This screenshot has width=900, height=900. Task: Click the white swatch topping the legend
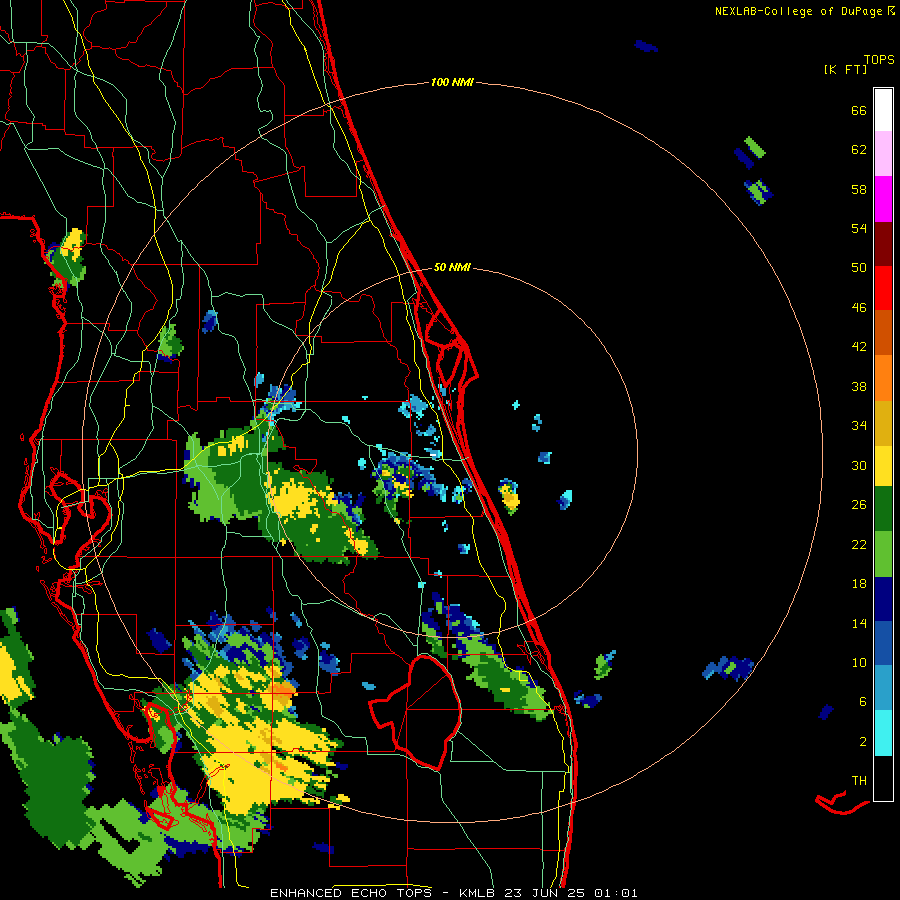point(883,110)
